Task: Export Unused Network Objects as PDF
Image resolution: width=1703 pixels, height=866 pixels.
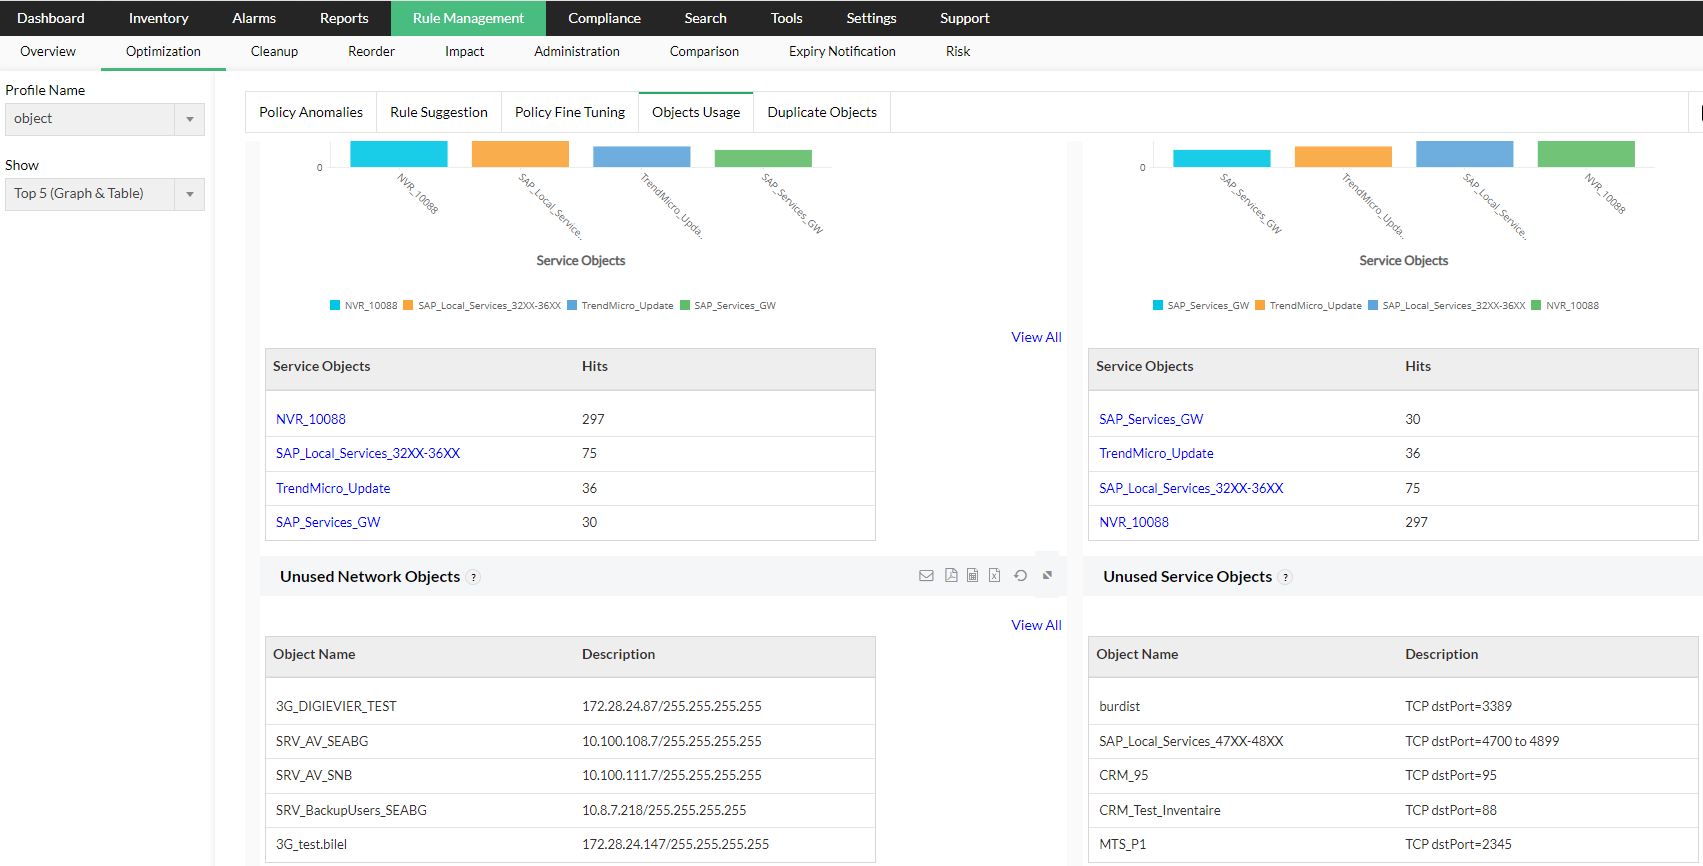Action: click(x=950, y=576)
